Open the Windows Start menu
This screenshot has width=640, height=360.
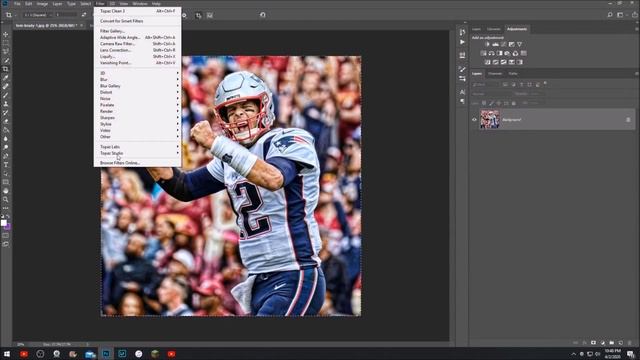coord(7,353)
